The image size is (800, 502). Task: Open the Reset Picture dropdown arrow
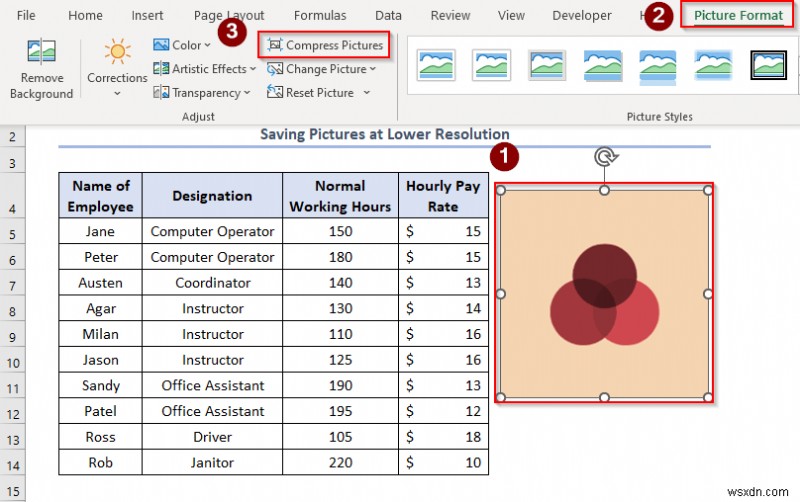pos(366,93)
